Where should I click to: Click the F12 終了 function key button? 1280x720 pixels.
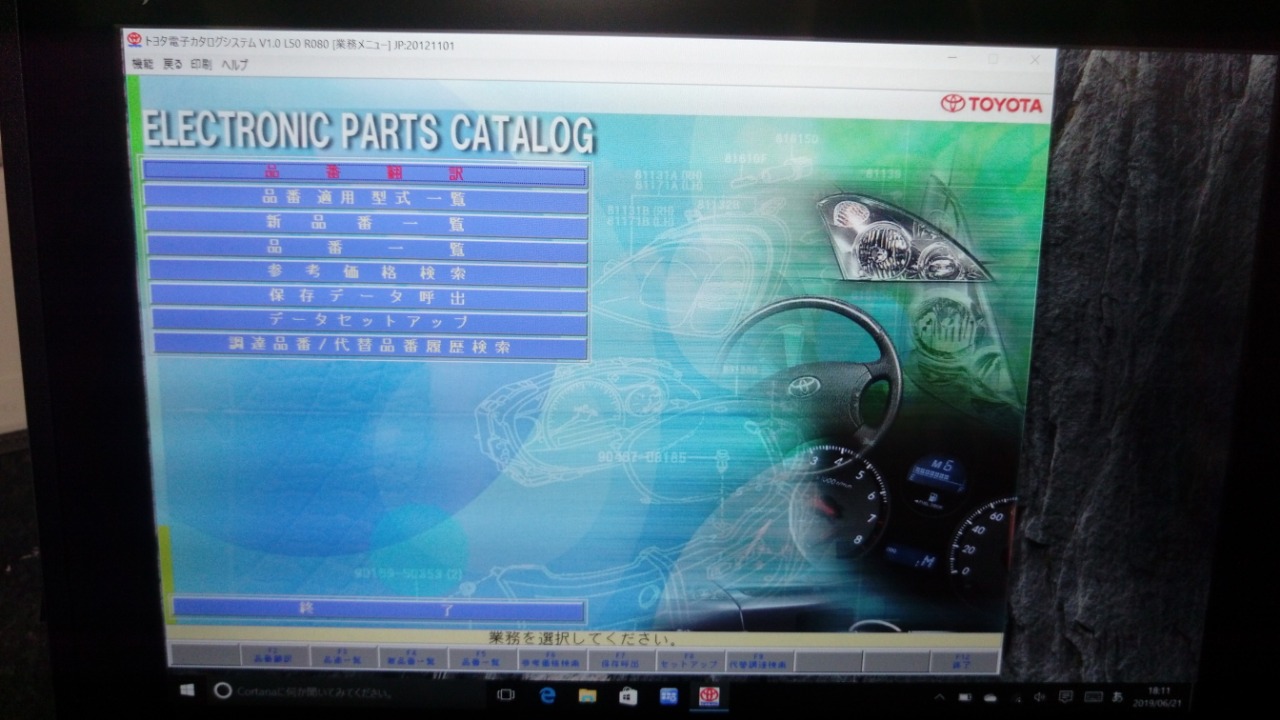pos(965,660)
